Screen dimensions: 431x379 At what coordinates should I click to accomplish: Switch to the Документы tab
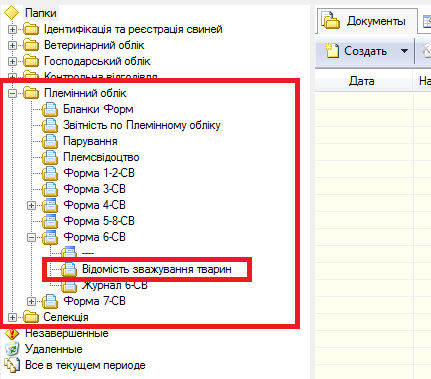tap(367, 21)
